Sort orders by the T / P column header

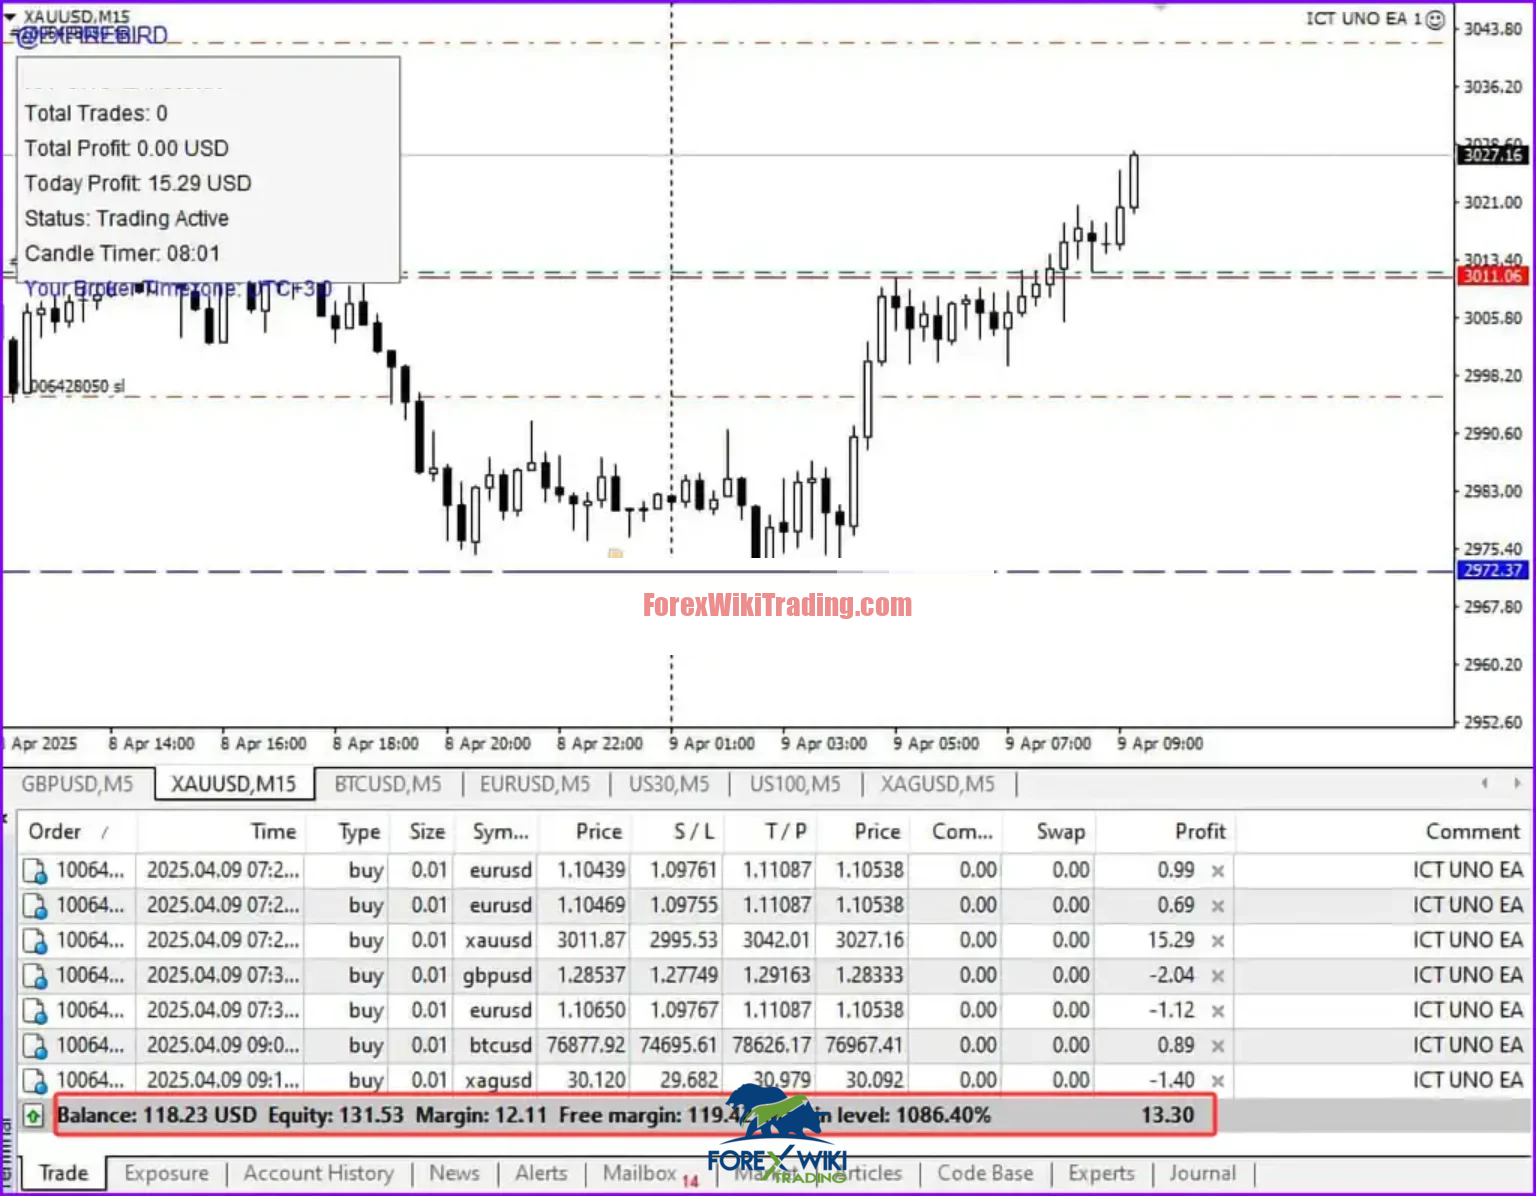click(x=768, y=832)
